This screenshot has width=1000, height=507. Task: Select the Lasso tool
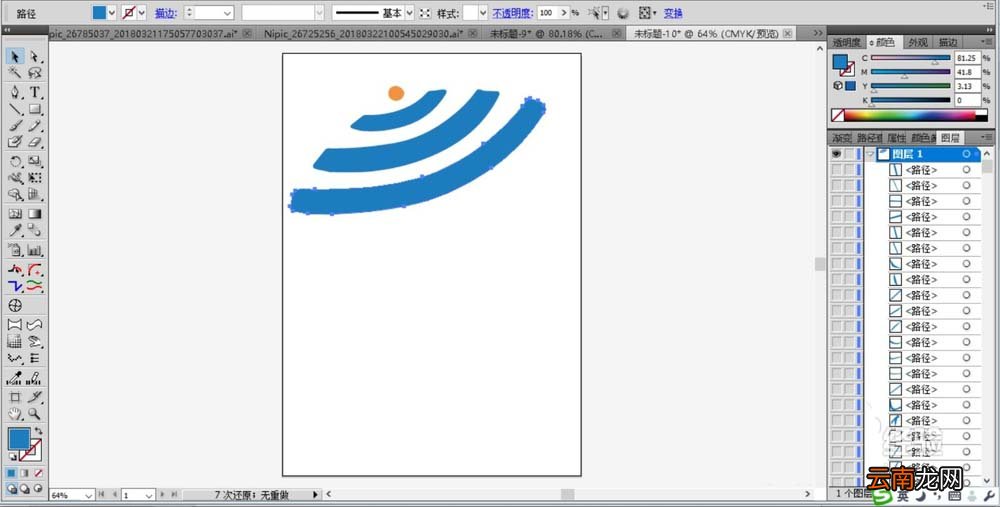tap(34, 73)
